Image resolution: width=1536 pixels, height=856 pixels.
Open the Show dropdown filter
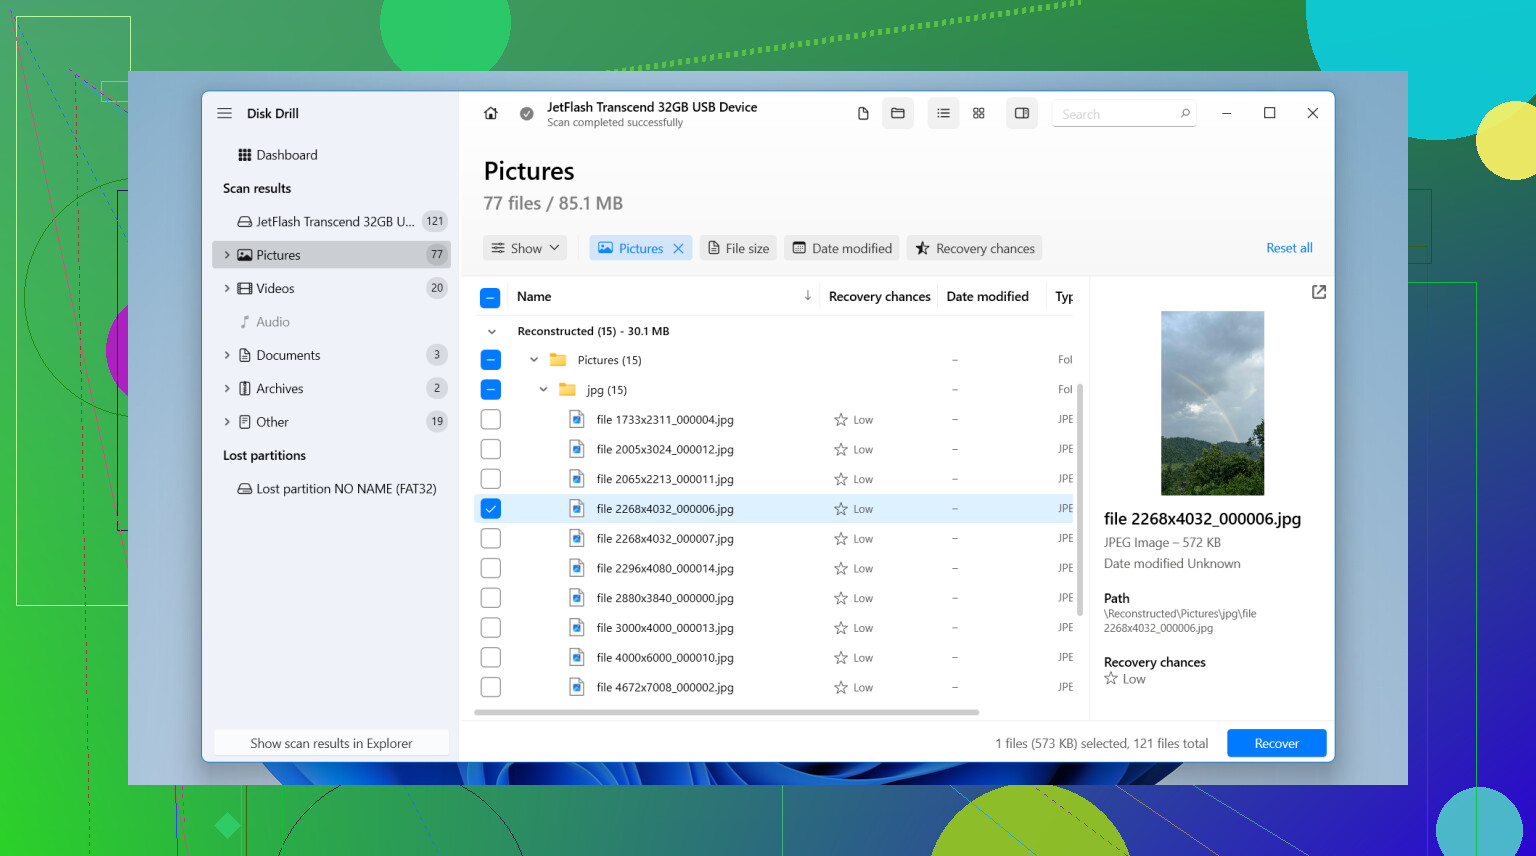525,248
